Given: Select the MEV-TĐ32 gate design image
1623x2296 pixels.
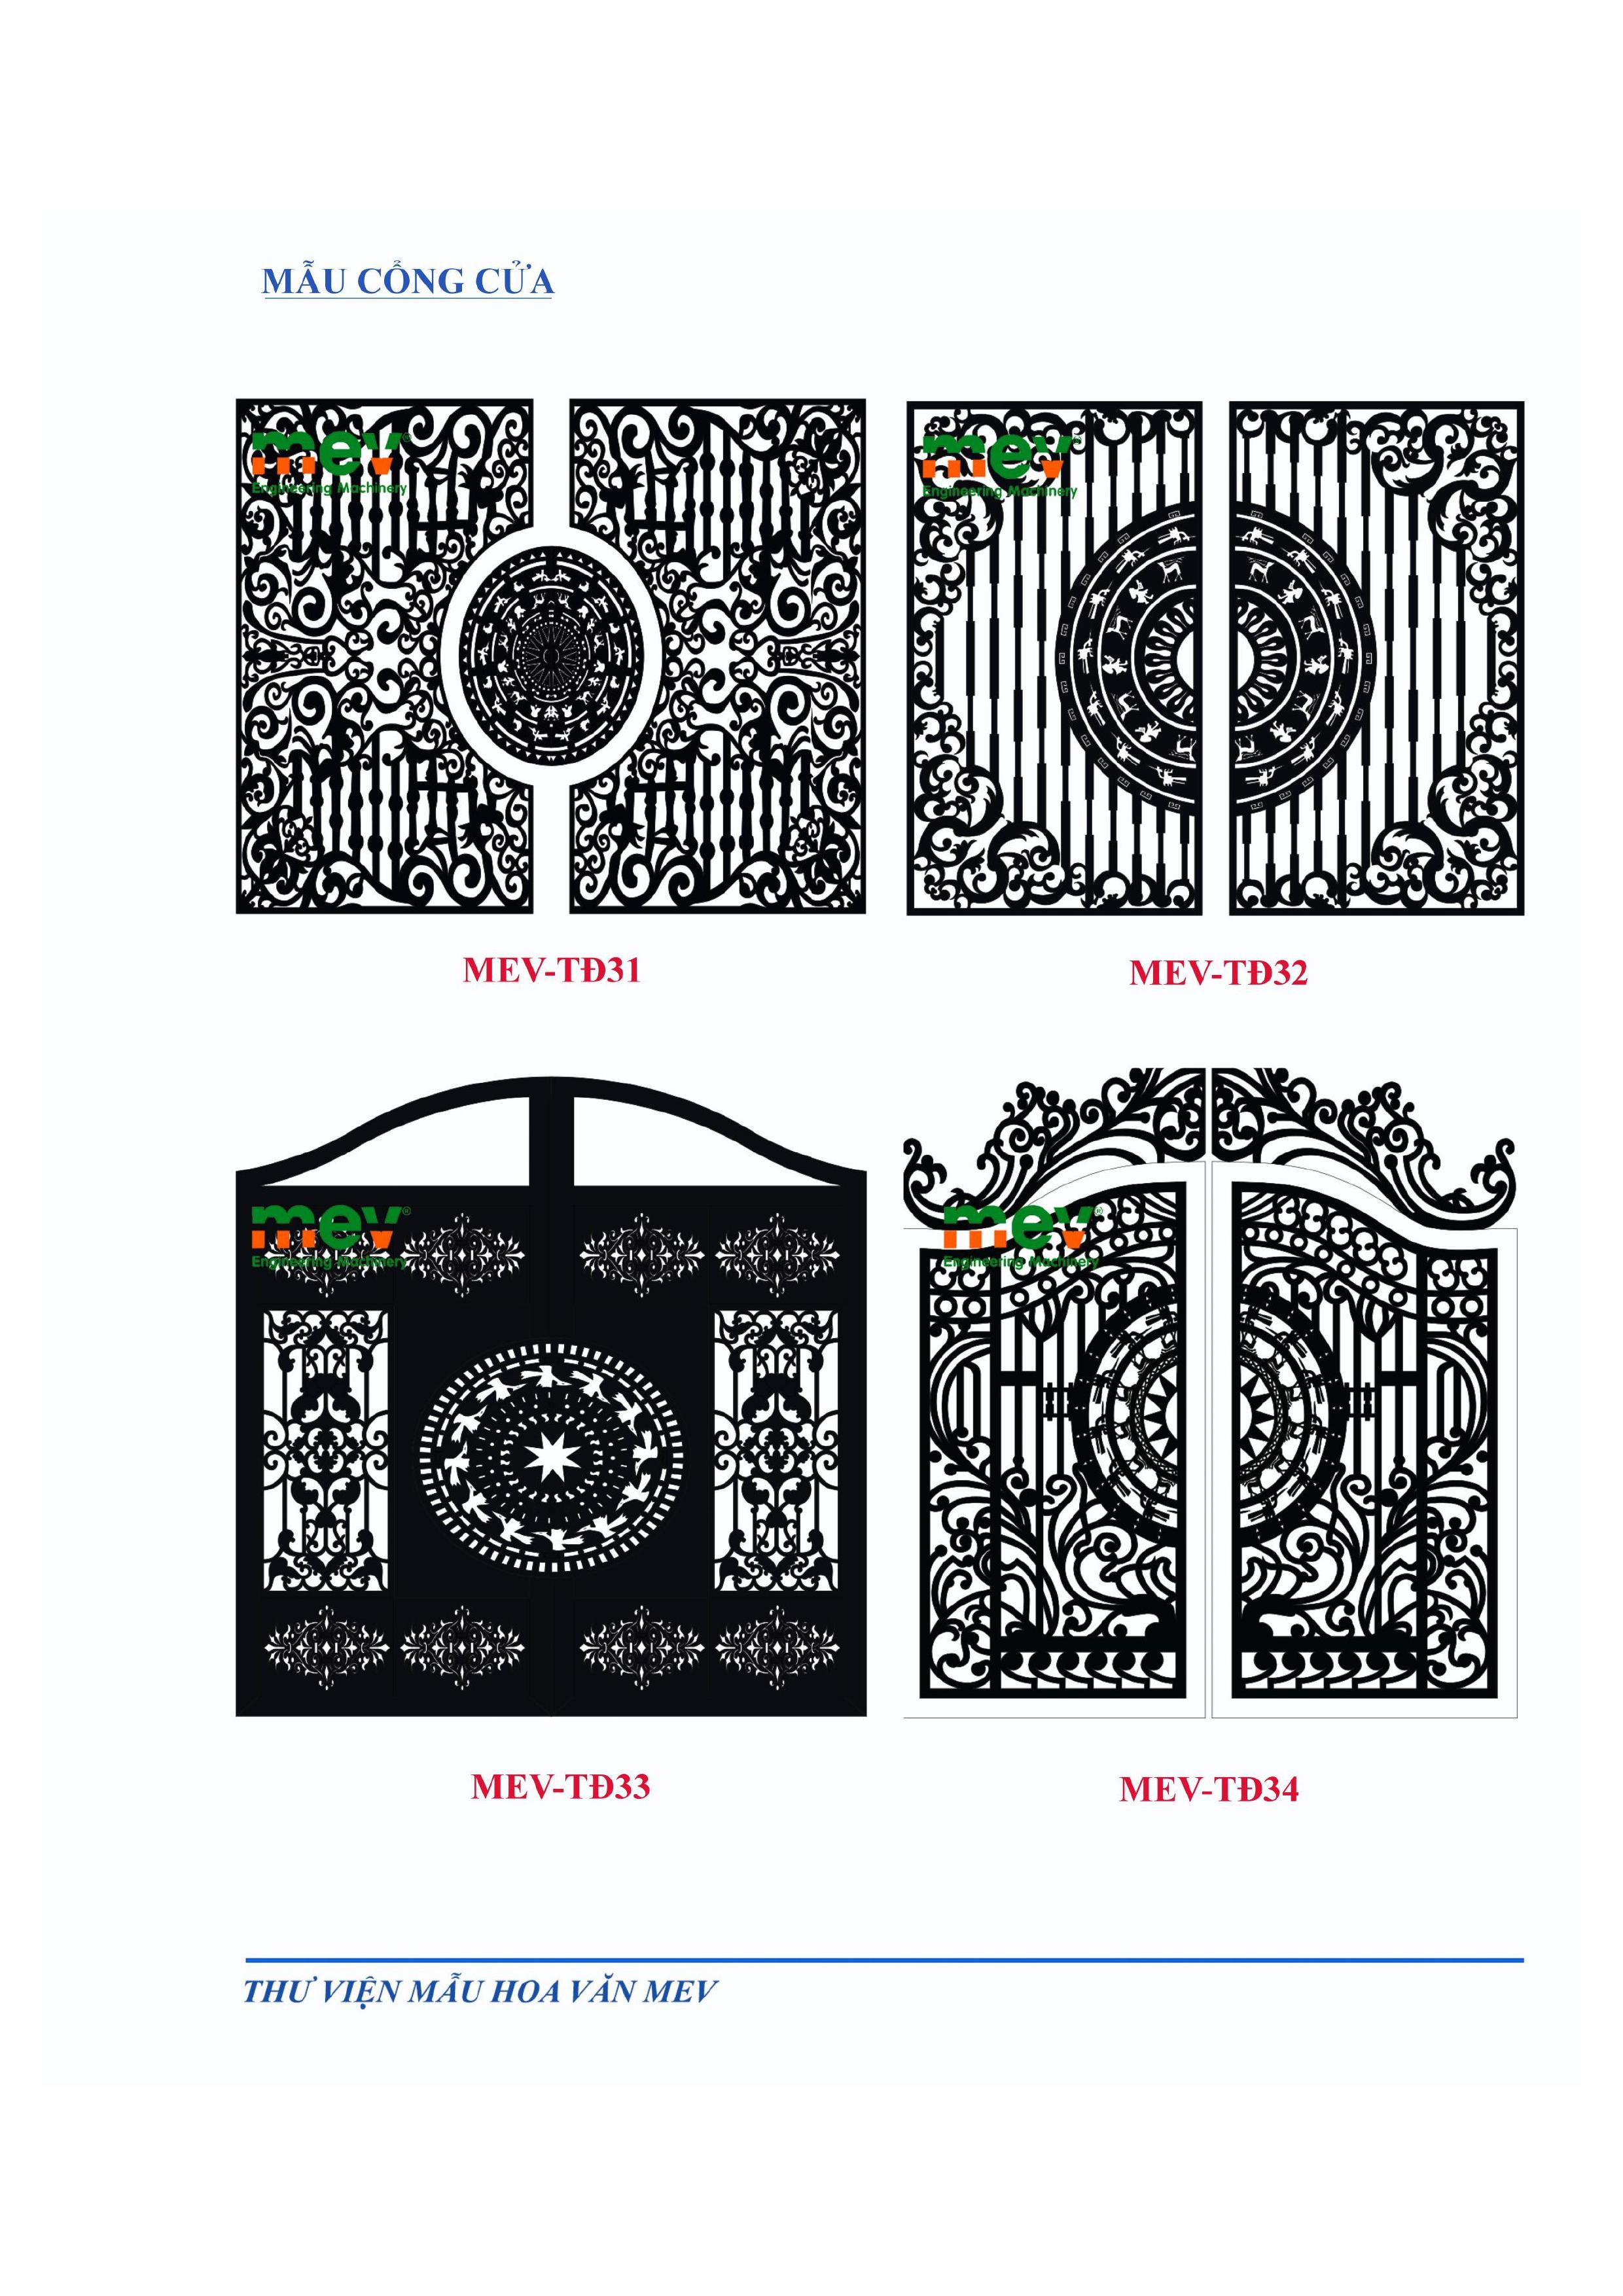Looking at the screenshot, I should 1215,658.
